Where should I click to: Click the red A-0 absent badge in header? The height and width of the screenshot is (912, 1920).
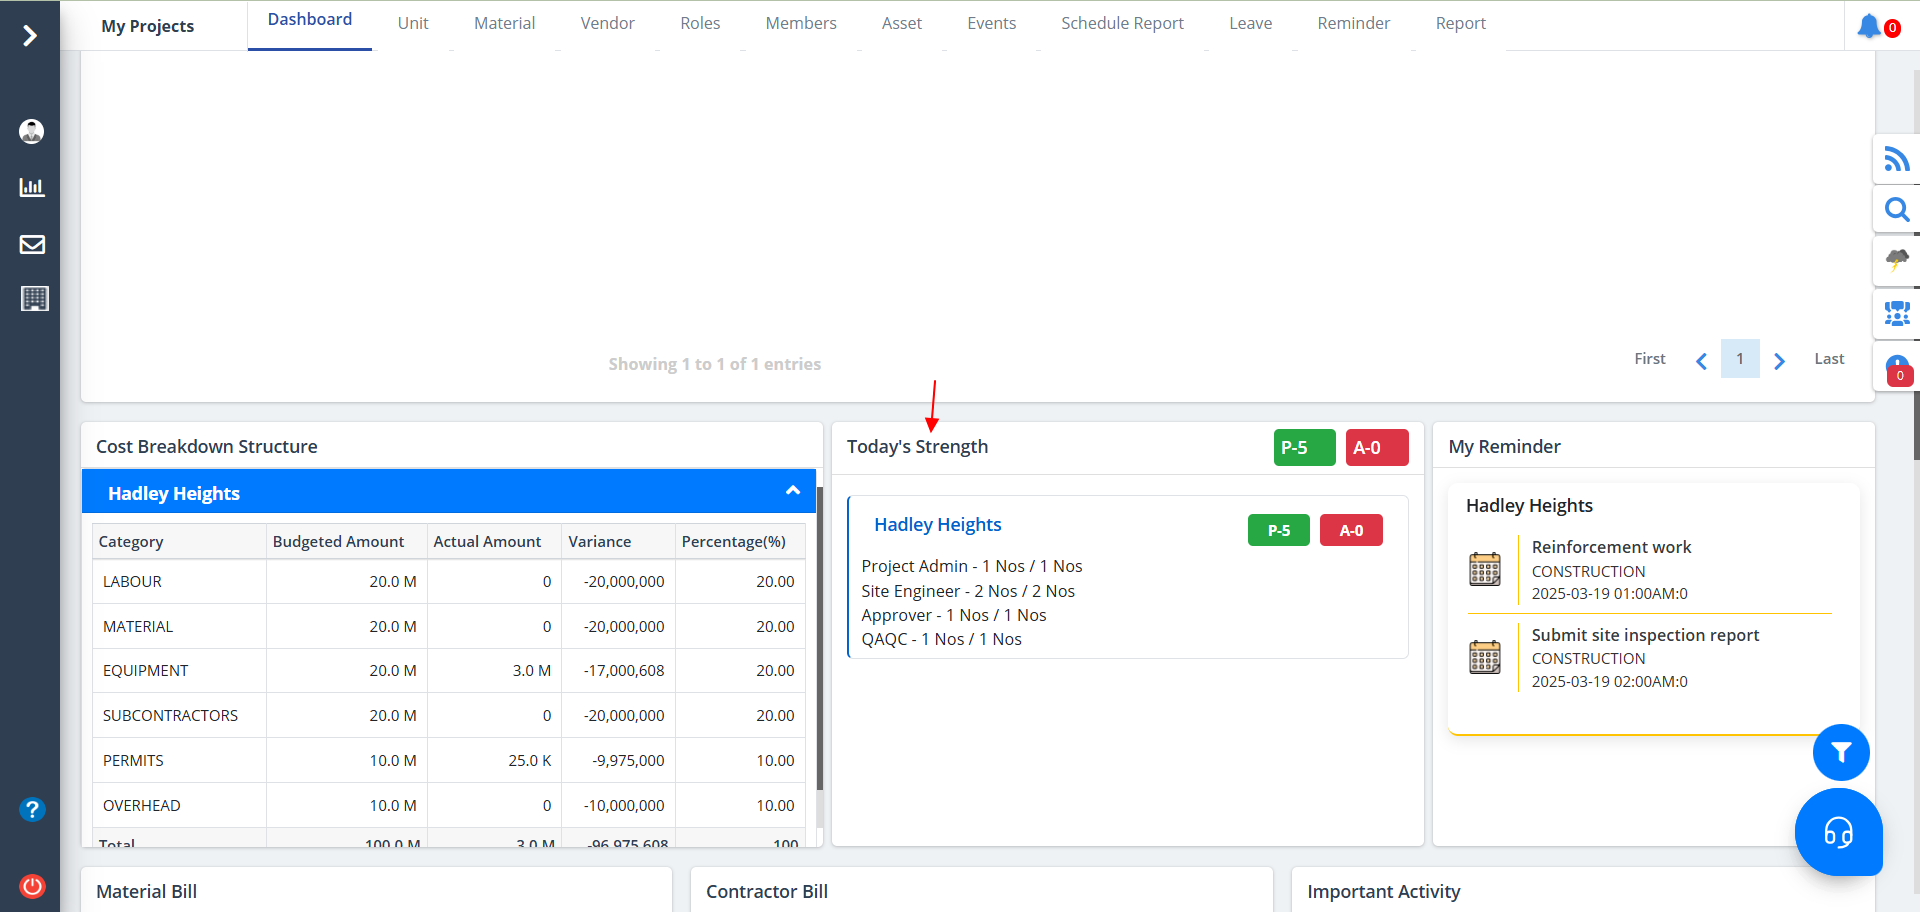(x=1376, y=448)
